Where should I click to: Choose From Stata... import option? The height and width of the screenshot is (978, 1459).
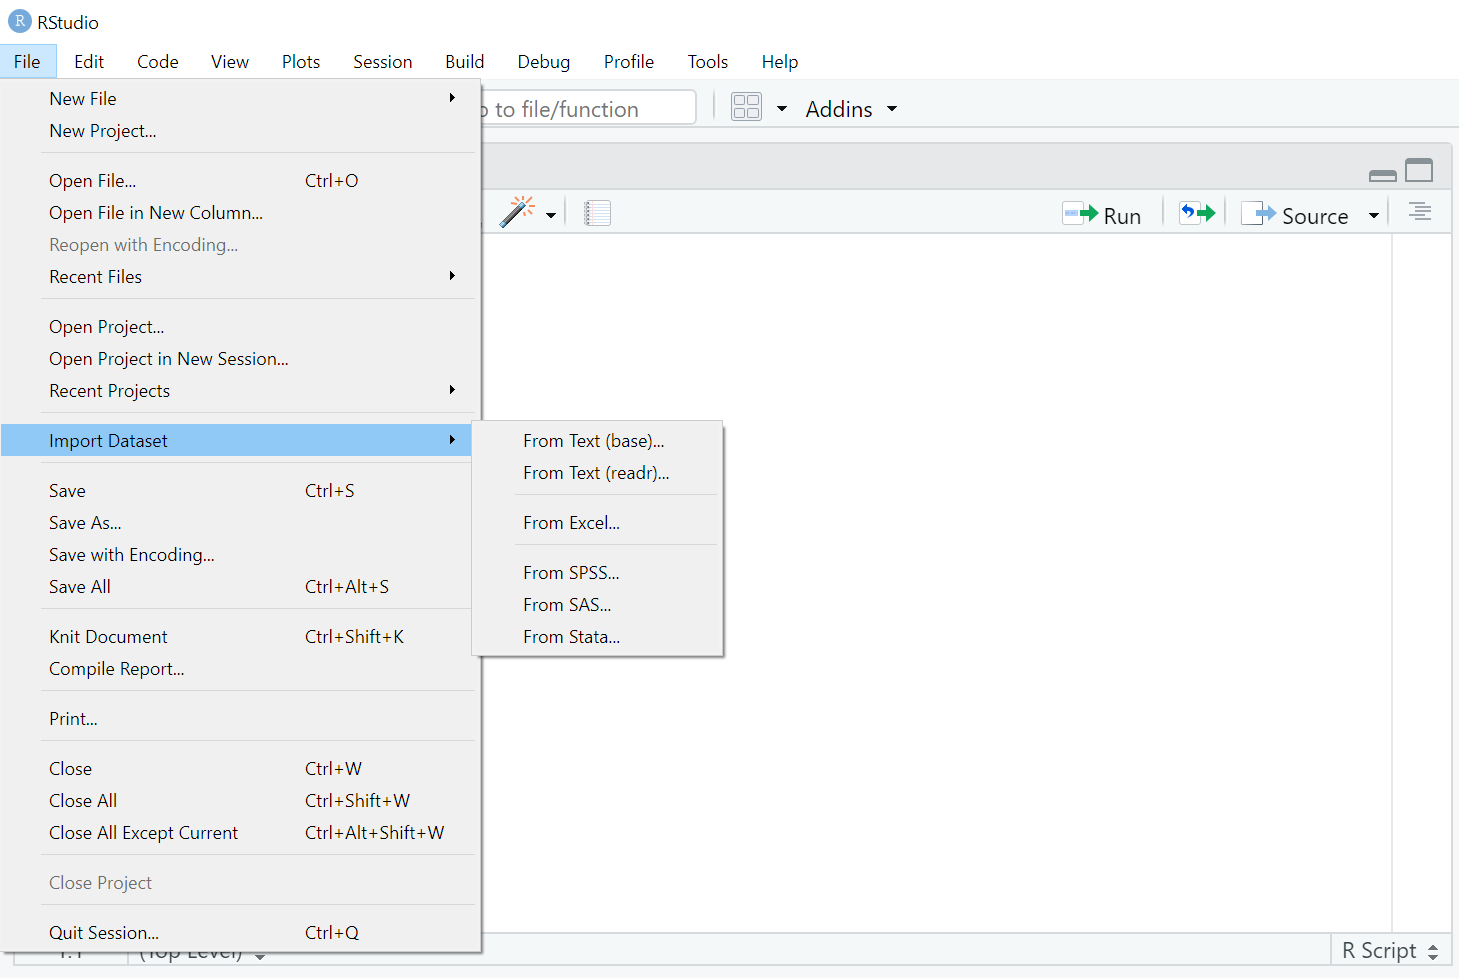point(597,636)
